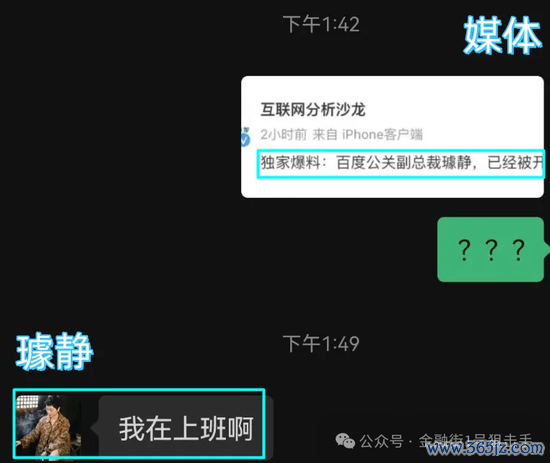Click the blue 璩静 caption label
Image resolution: width=550 pixels, height=463 pixels.
pos(54,351)
